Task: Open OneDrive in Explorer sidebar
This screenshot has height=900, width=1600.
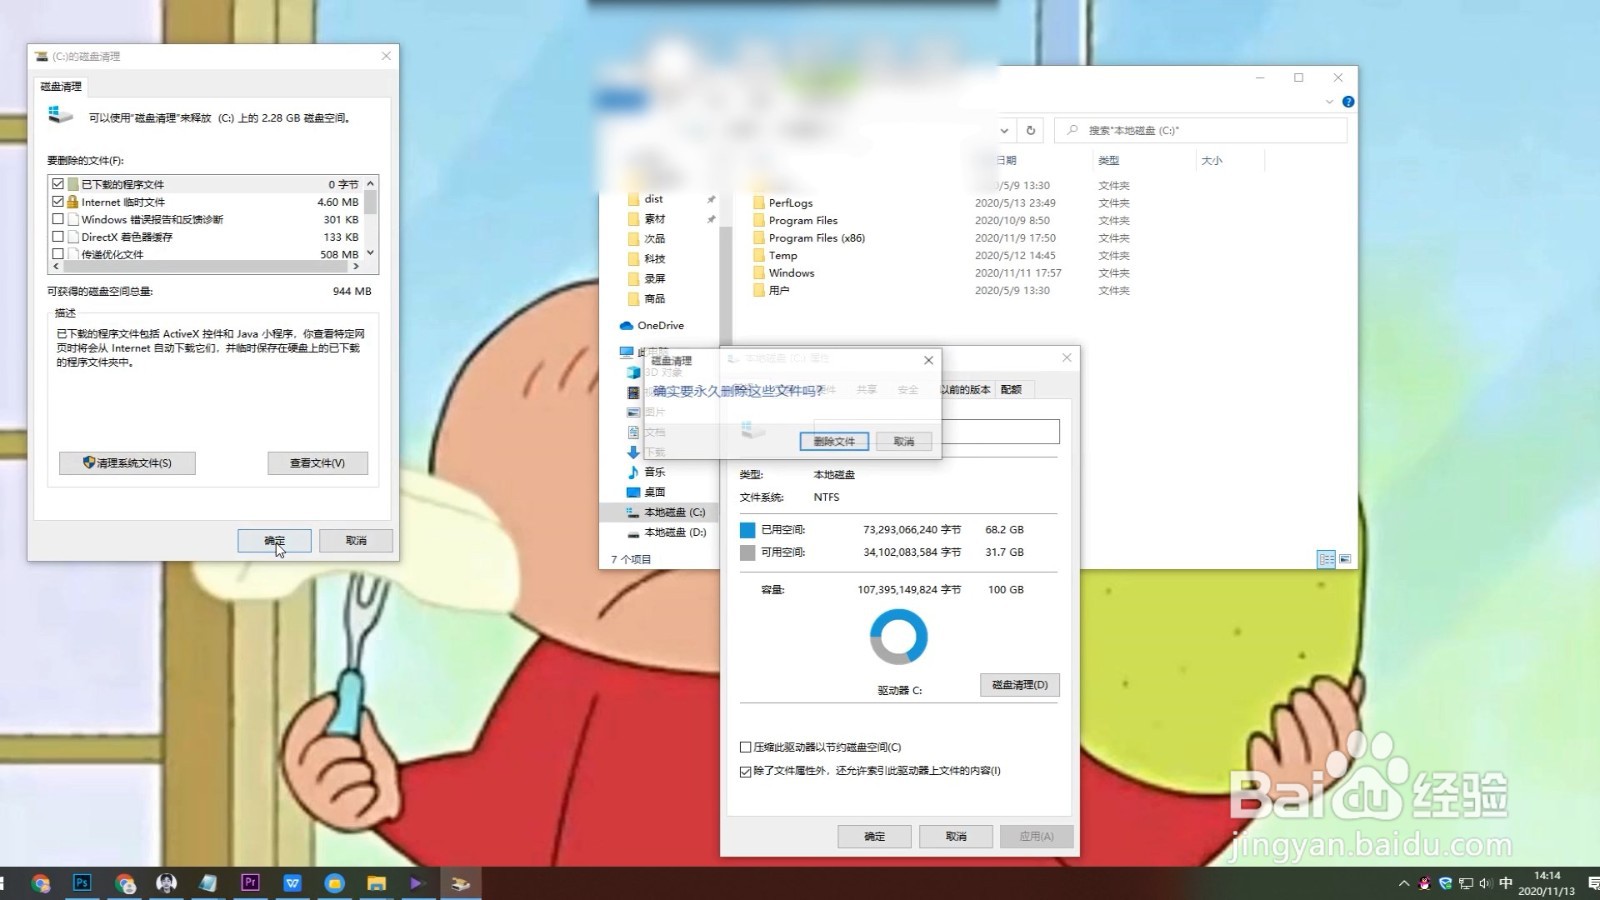Action: pyautogui.click(x=652, y=325)
